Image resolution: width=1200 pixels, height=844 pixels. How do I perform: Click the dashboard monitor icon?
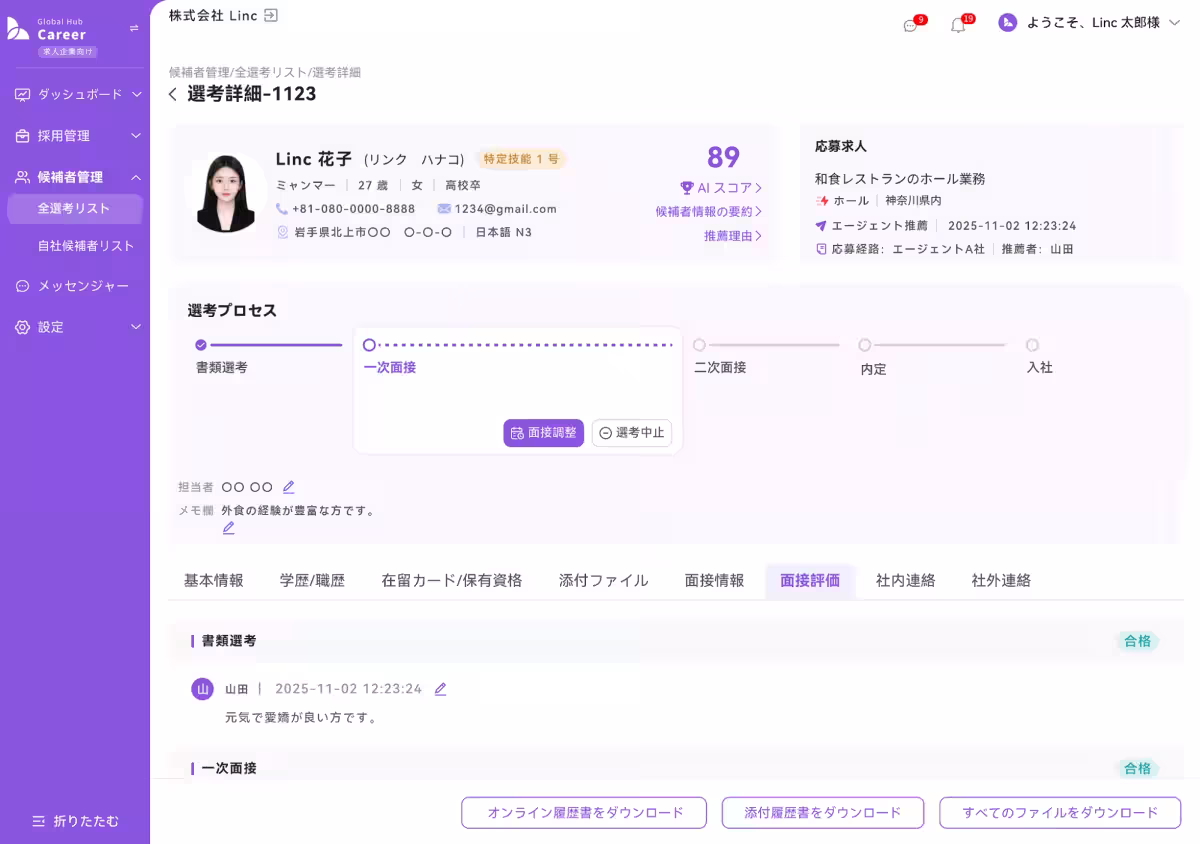click(22, 95)
